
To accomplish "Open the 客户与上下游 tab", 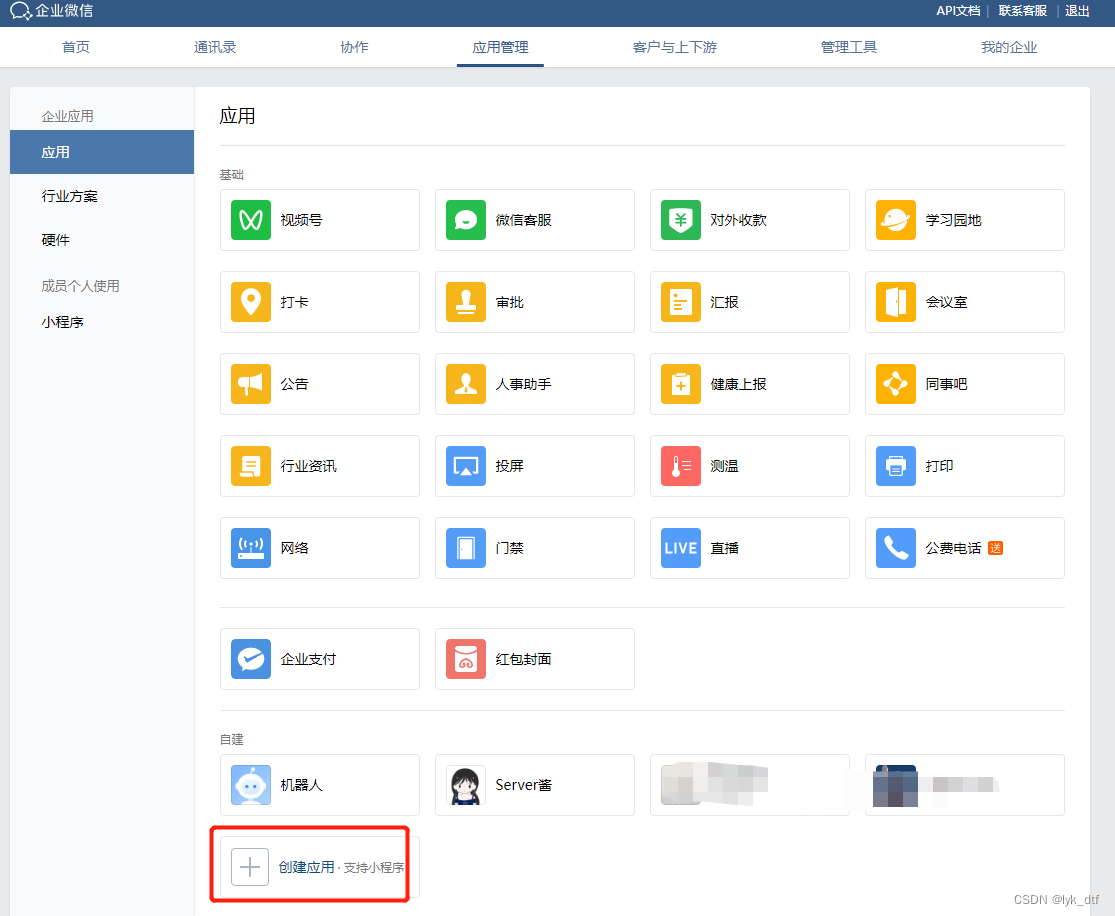I will [675, 48].
